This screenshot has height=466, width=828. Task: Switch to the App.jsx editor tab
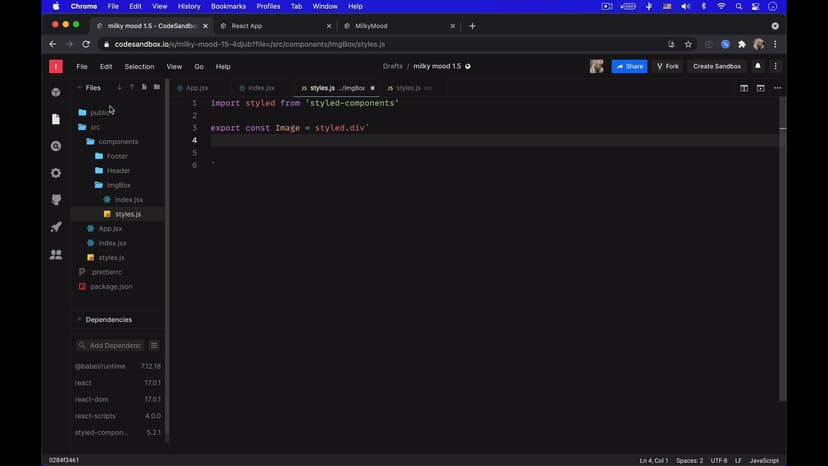click(x=196, y=88)
